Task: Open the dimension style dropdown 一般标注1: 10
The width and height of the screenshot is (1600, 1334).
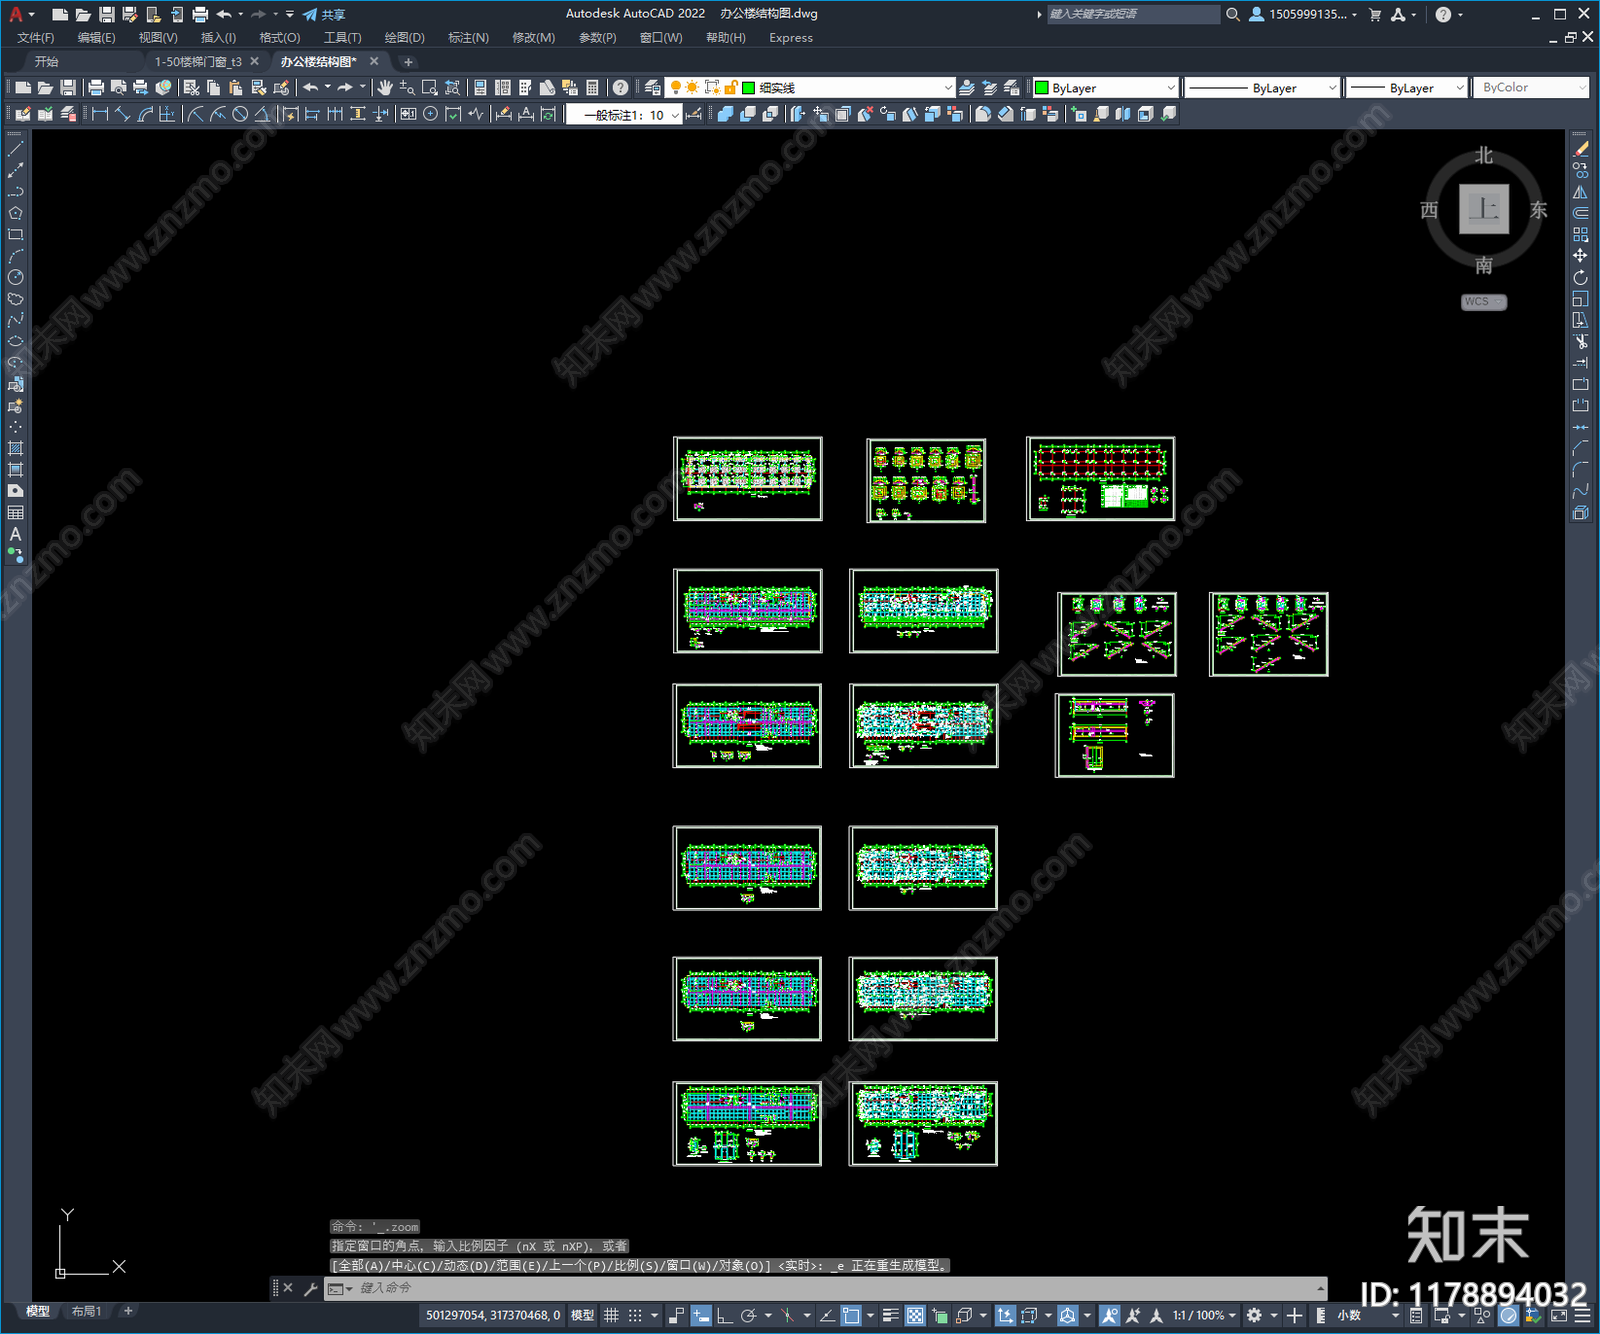Action: (625, 115)
